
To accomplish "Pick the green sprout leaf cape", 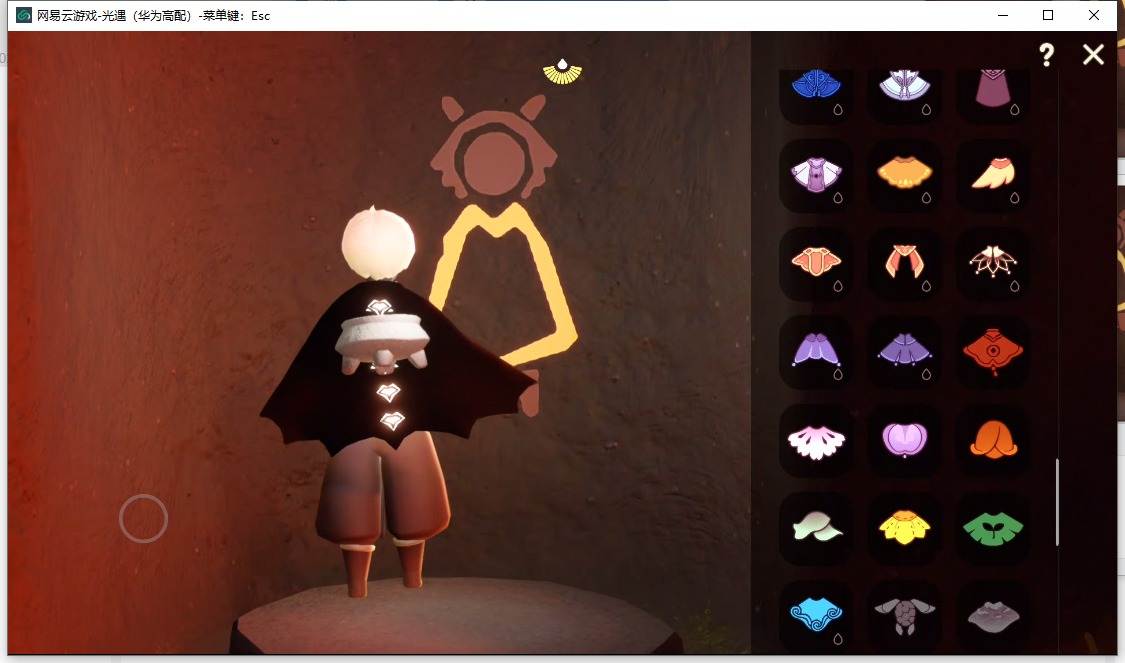I will pos(993,529).
